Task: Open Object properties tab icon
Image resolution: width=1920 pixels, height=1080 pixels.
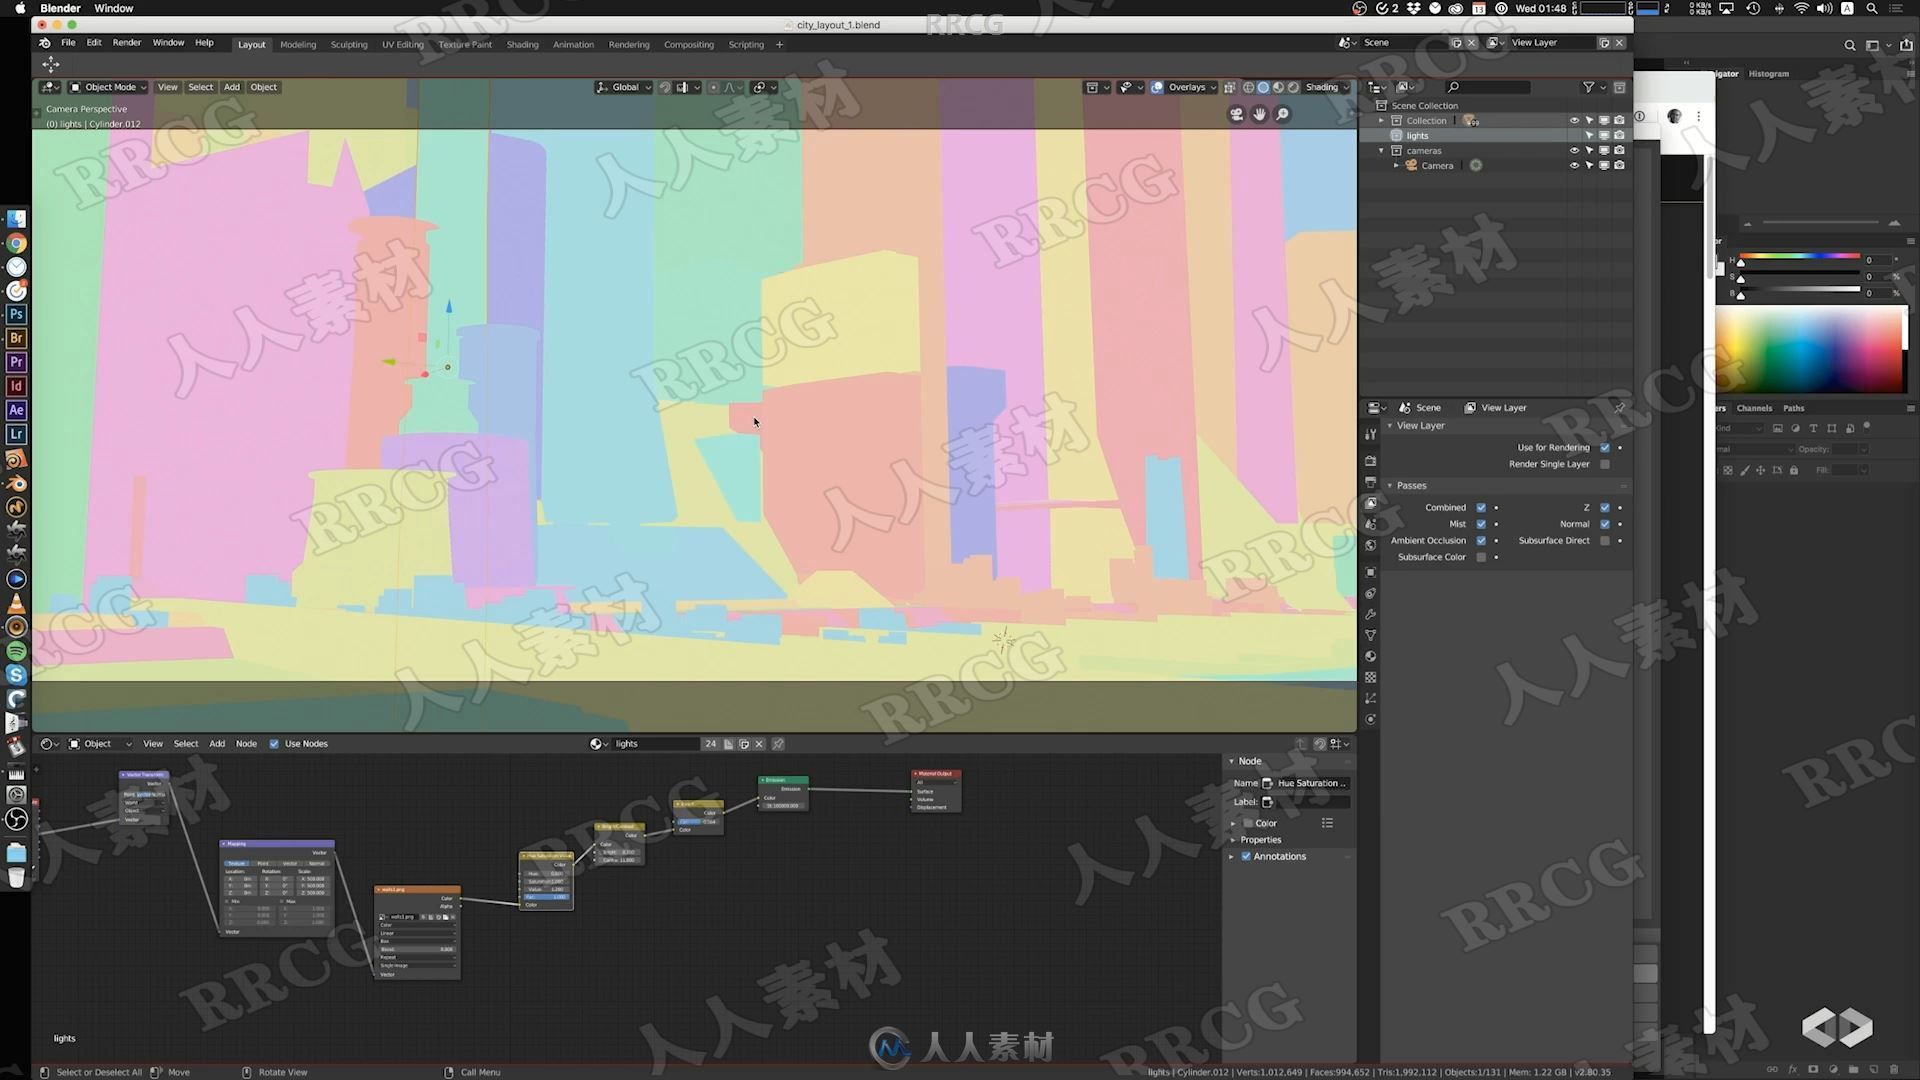Action: click(1371, 572)
